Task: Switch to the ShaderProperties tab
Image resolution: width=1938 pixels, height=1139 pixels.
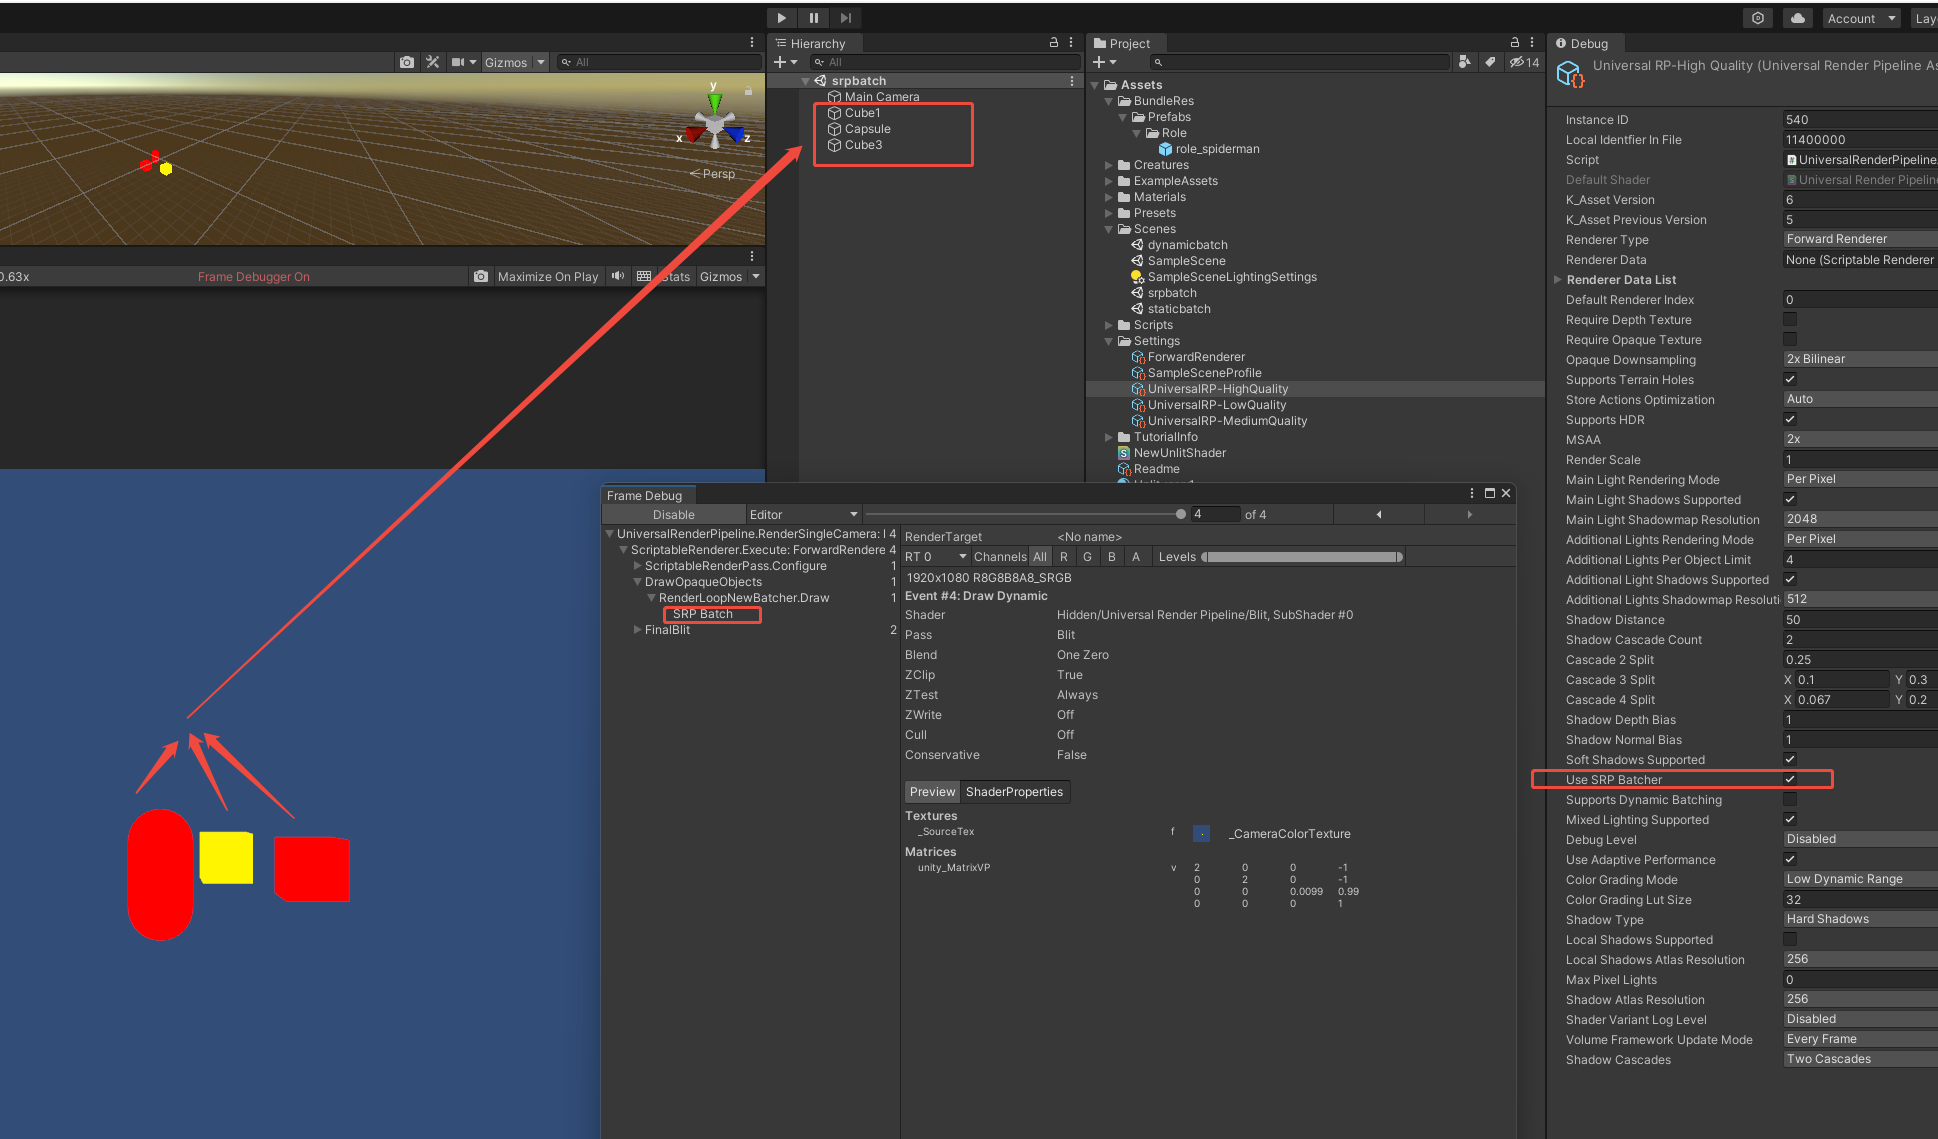Action: [1014, 792]
